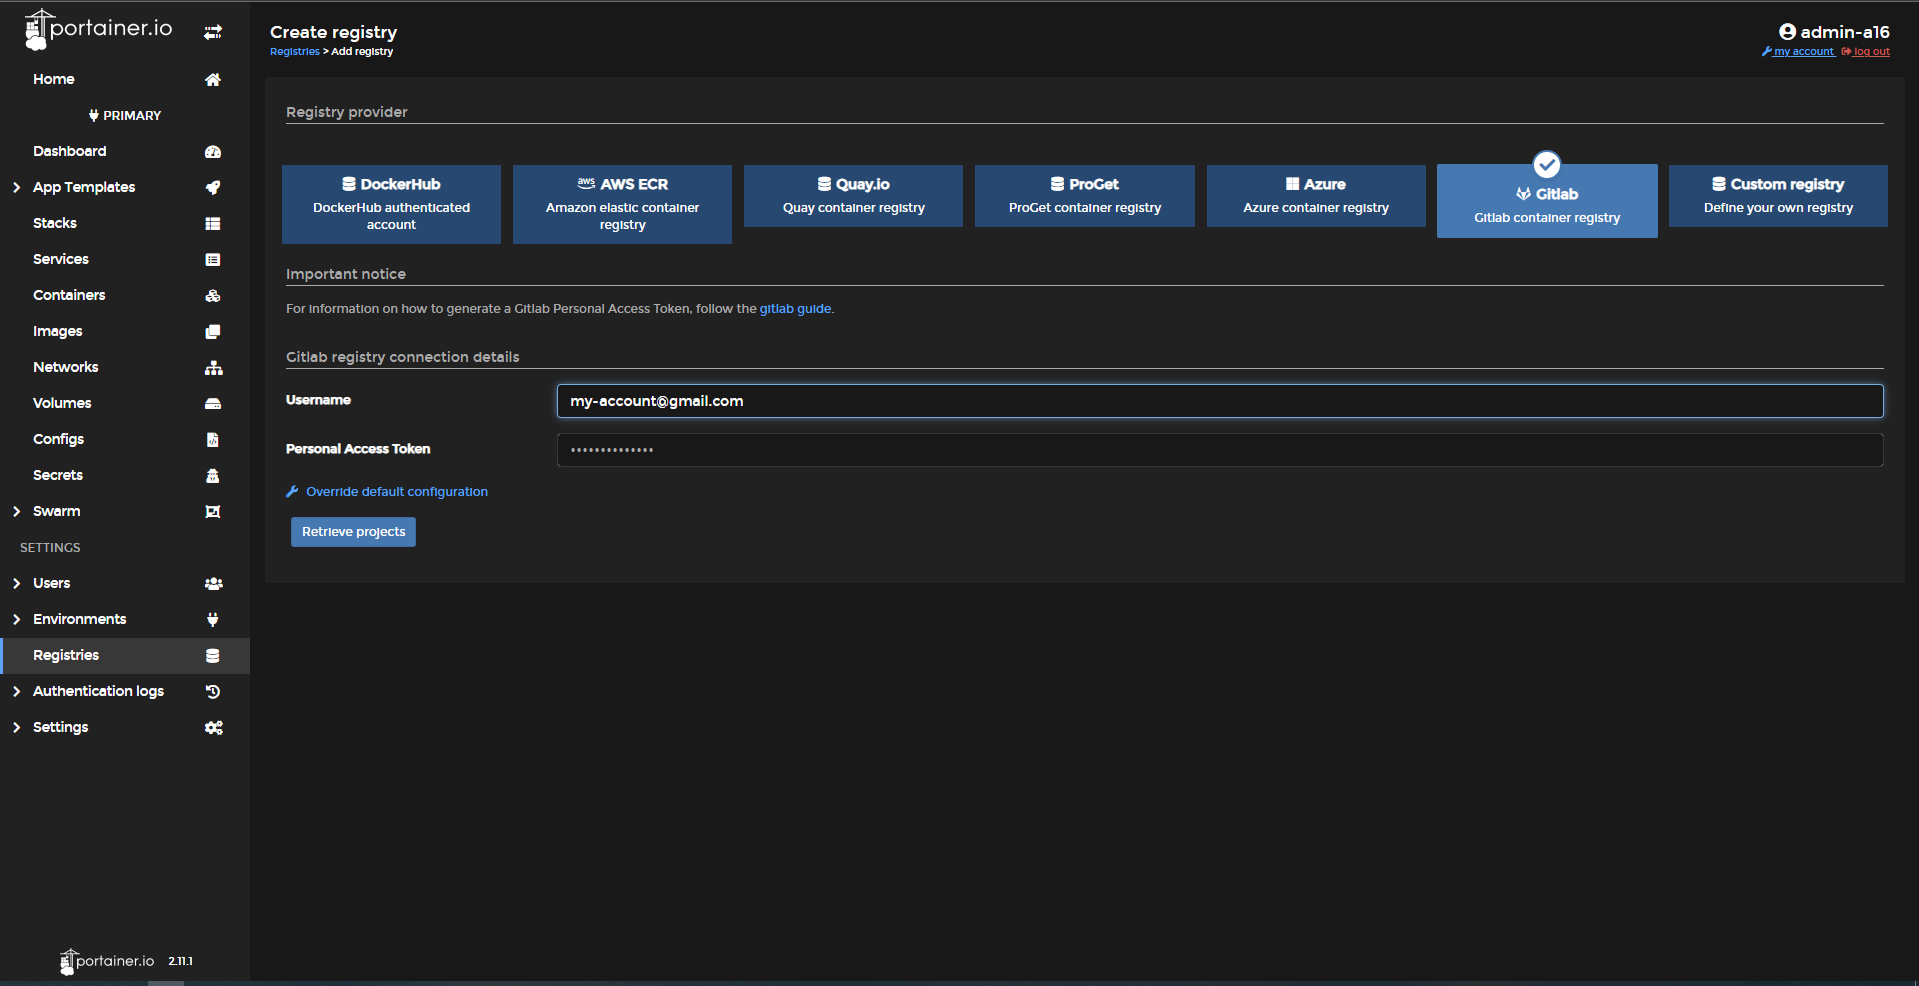Image resolution: width=1919 pixels, height=986 pixels.
Task: Open the gitlab guide link
Action: [x=795, y=309]
